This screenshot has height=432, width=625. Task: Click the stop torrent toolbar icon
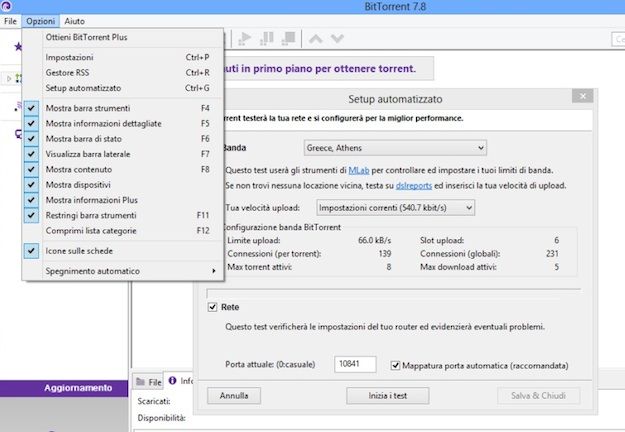[x=288, y=39]
